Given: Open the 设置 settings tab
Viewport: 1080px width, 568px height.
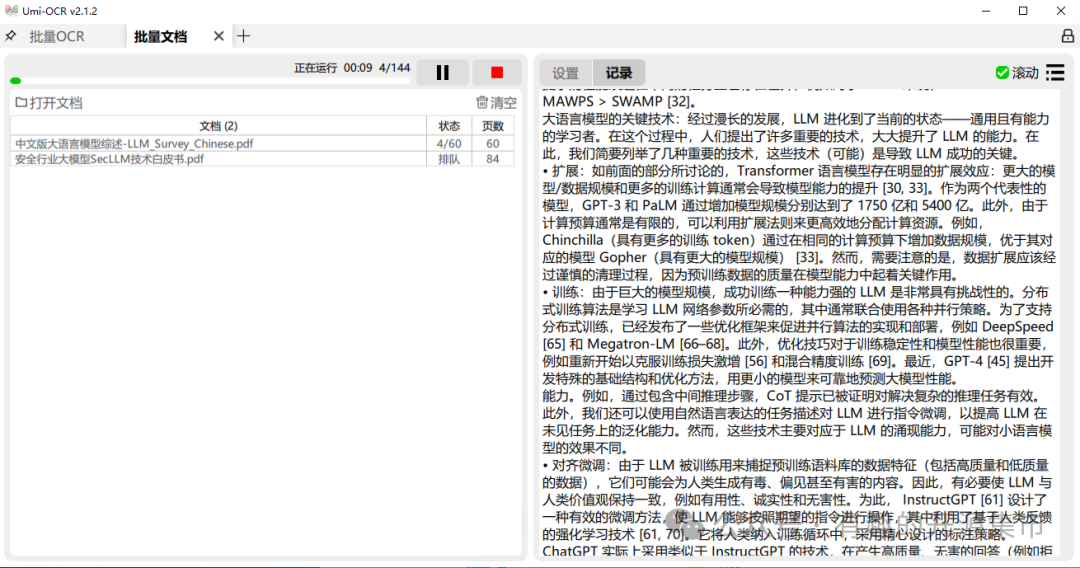Looking at the screenshot, I should [x=566, y=73].
